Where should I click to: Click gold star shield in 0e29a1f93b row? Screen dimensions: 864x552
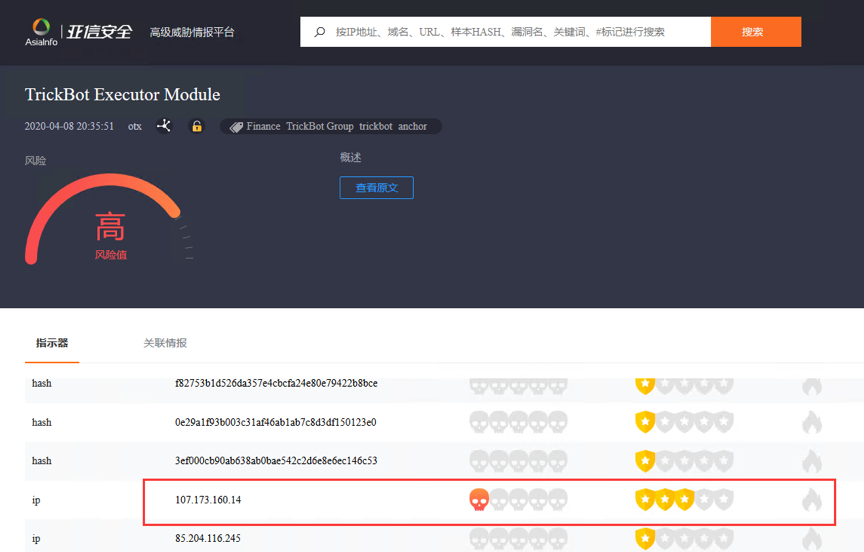pos(645,423)
